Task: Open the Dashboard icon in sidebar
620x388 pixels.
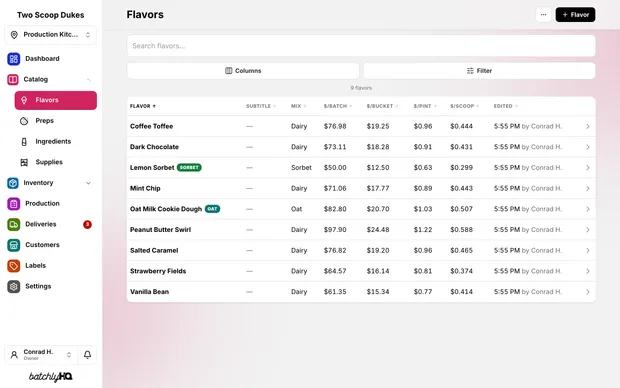Action: [14, 59]
